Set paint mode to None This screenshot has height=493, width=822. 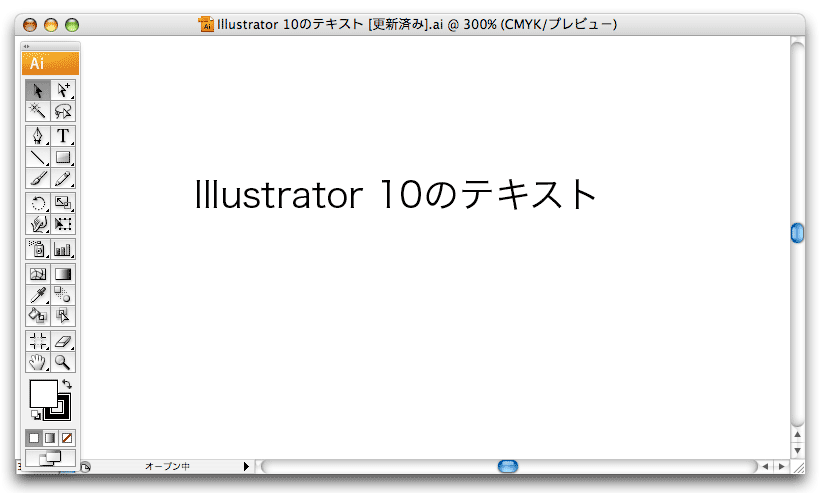tap(67, 438)
